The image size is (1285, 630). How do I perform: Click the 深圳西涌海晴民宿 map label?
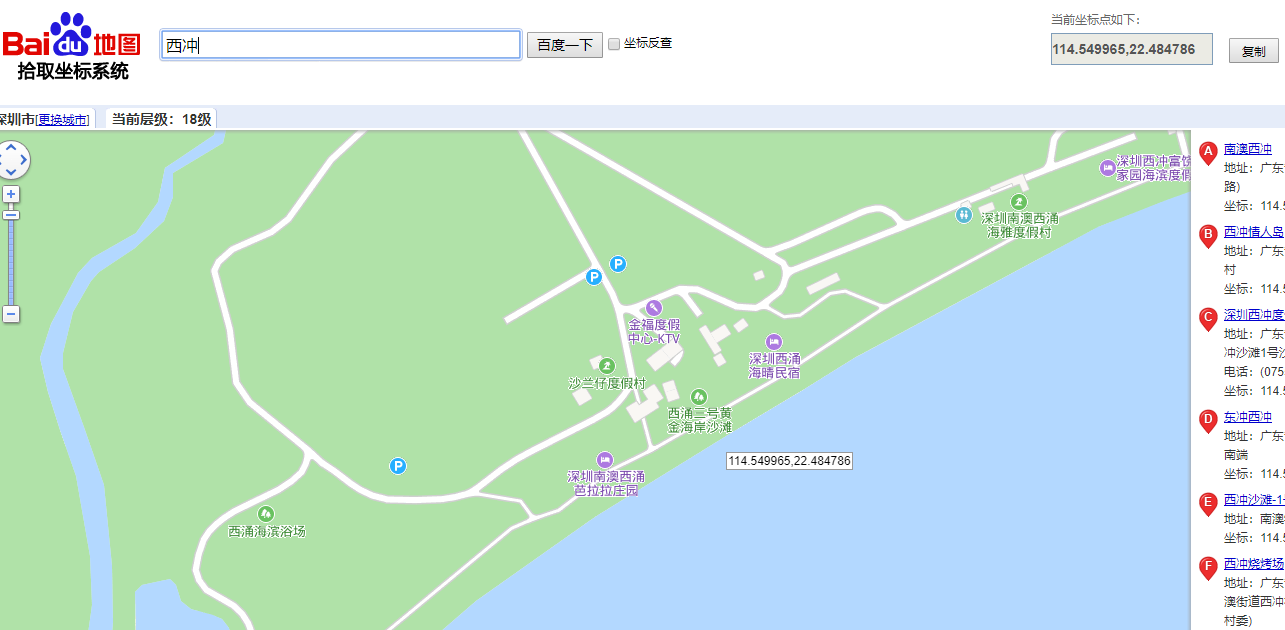[775, 366]
